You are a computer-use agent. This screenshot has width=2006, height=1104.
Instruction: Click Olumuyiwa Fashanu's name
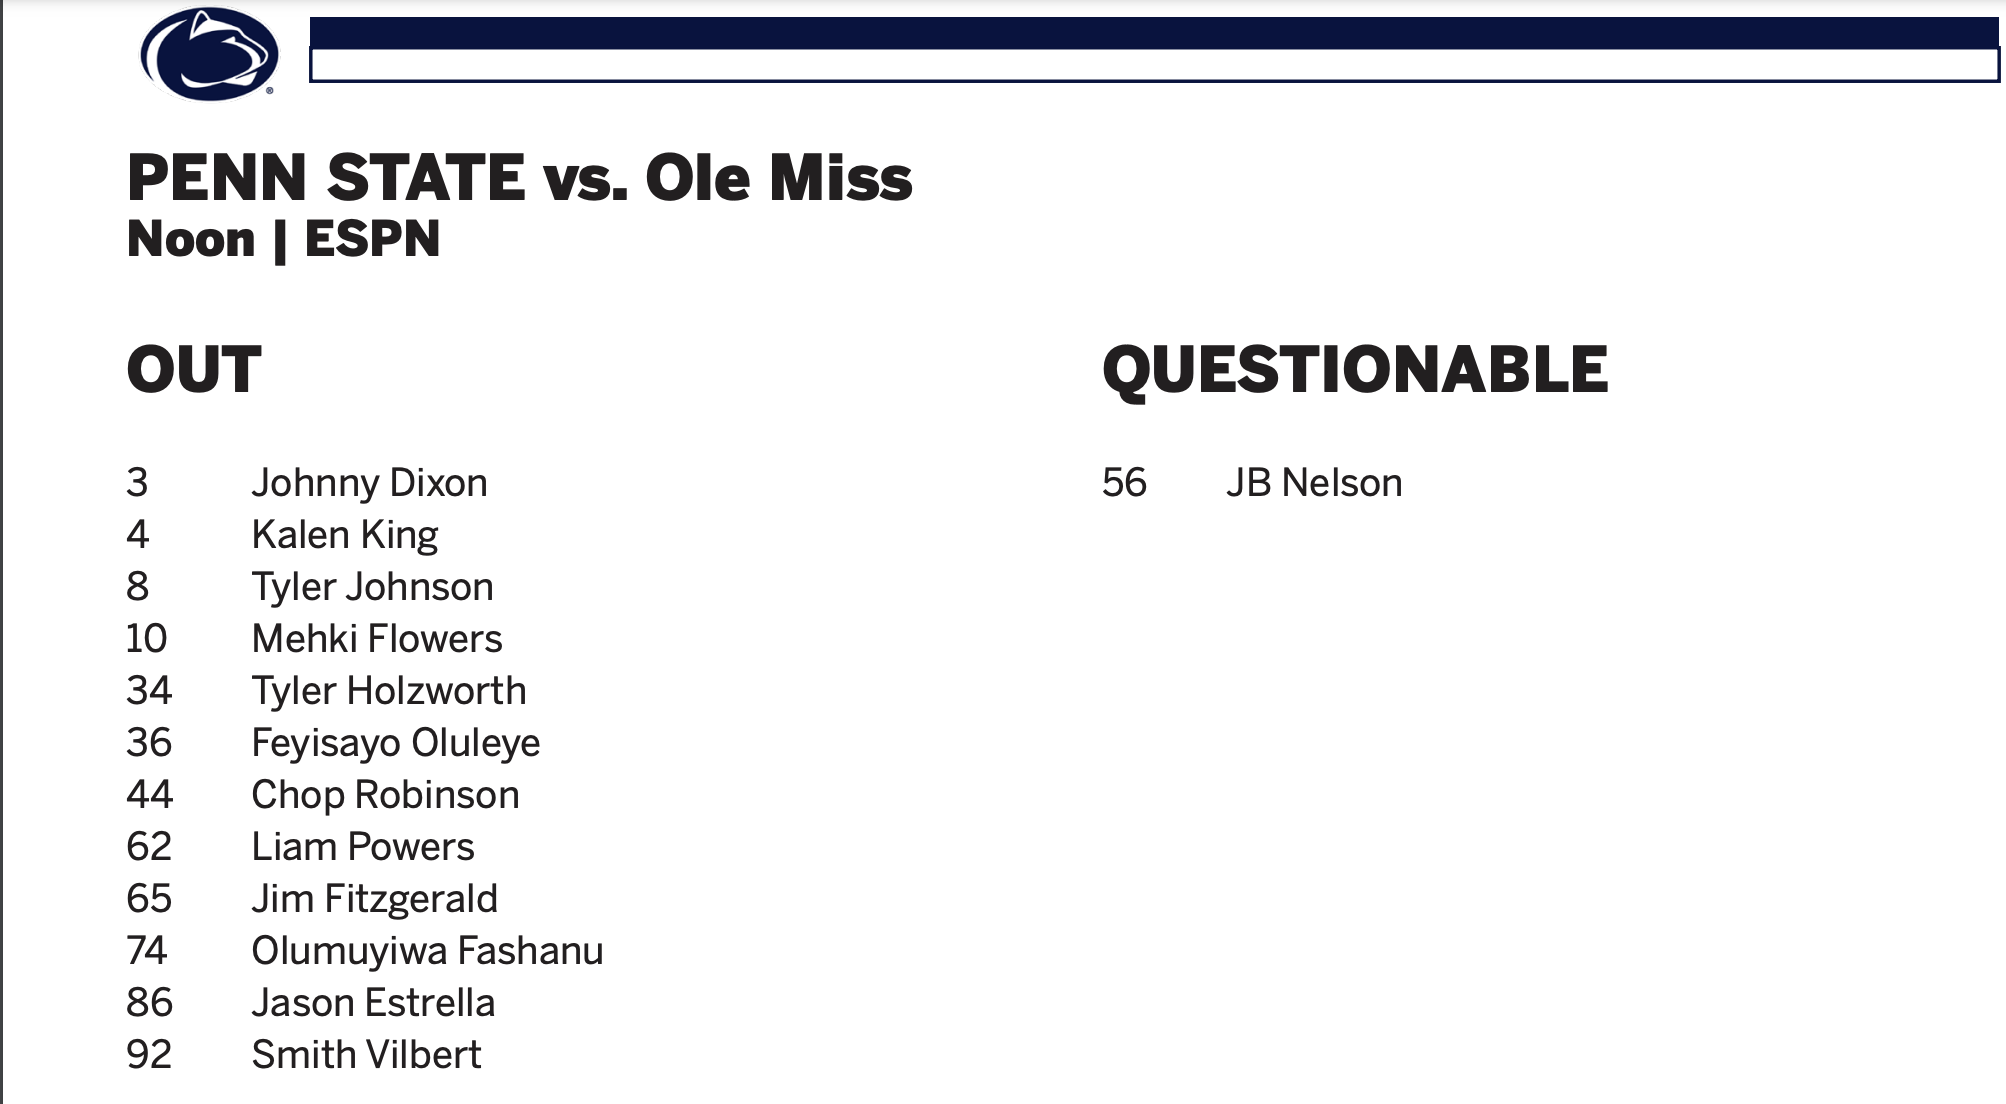pyautogui.click(x=427, y=951)
